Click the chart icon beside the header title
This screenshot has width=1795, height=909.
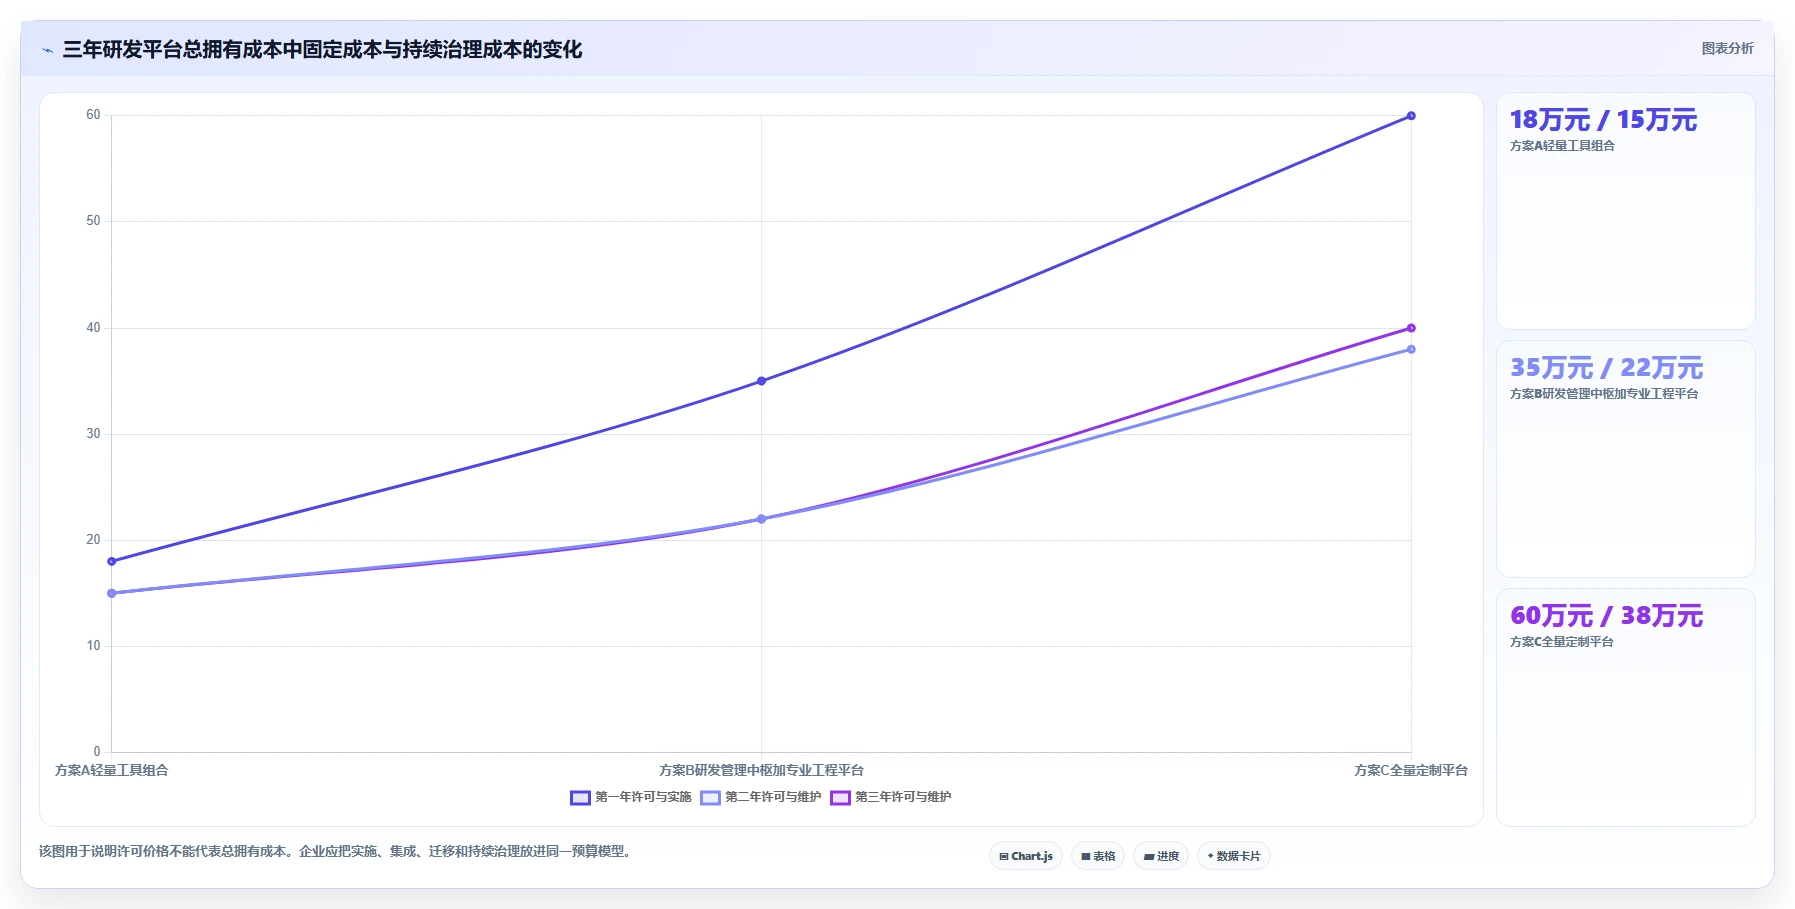(47, 50)
